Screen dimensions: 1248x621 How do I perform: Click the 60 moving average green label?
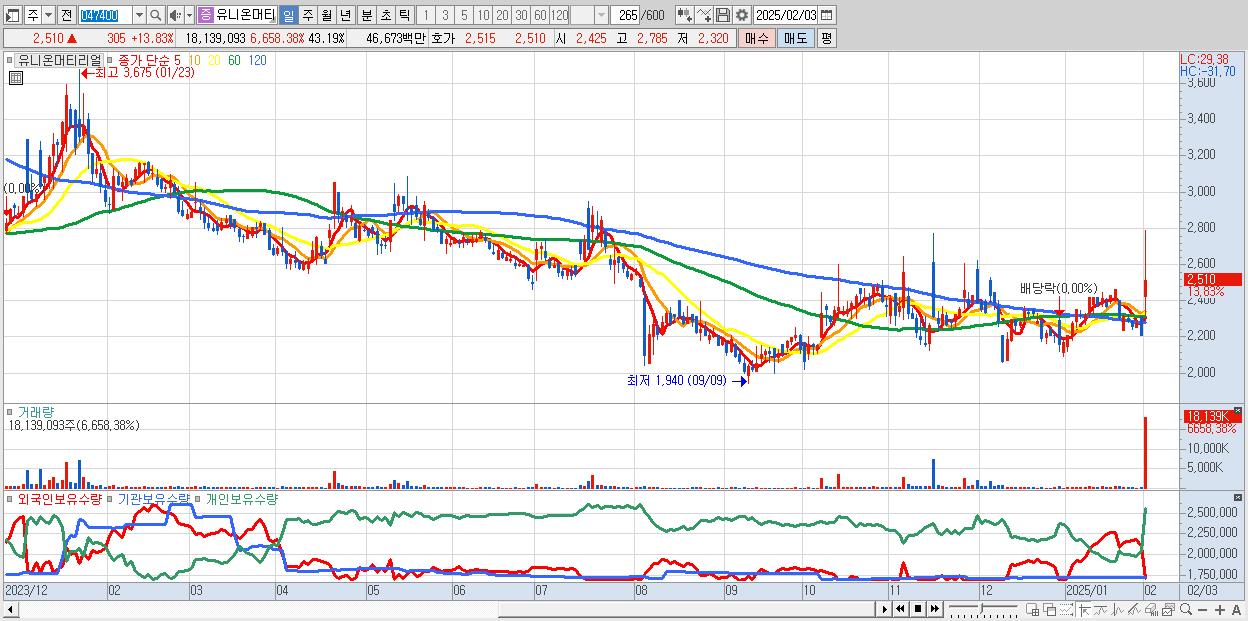point(233,60)
